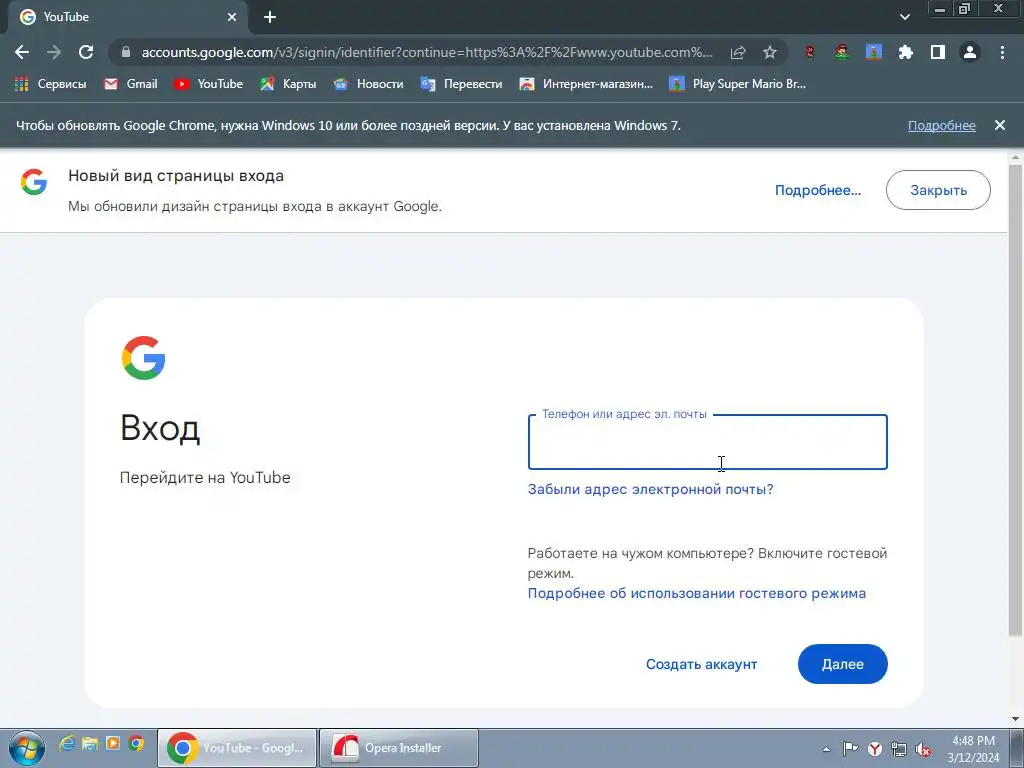Screen dimensions: 1024x768
Task: Click the Google logo in the banner
Action: (34, 182)
